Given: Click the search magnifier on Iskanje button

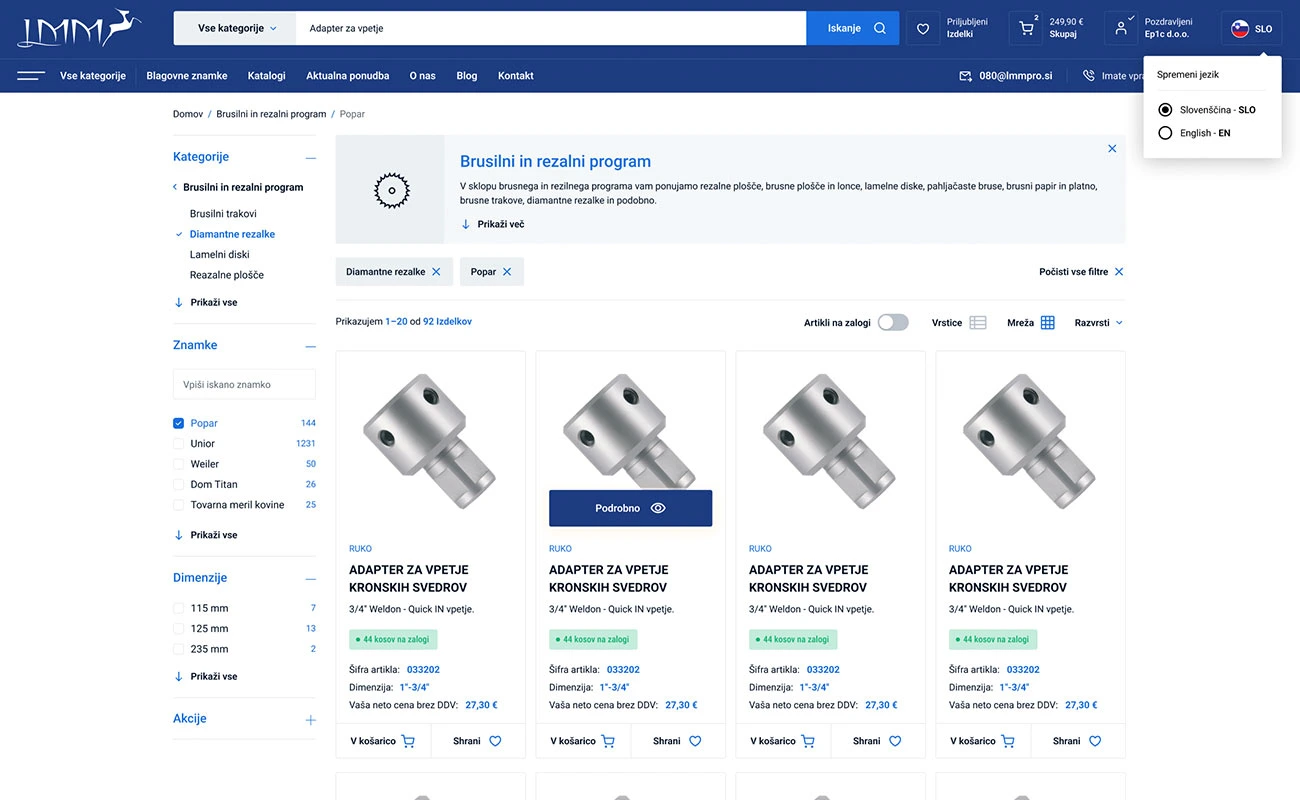Looking at the screenshot, I should 880,27.
